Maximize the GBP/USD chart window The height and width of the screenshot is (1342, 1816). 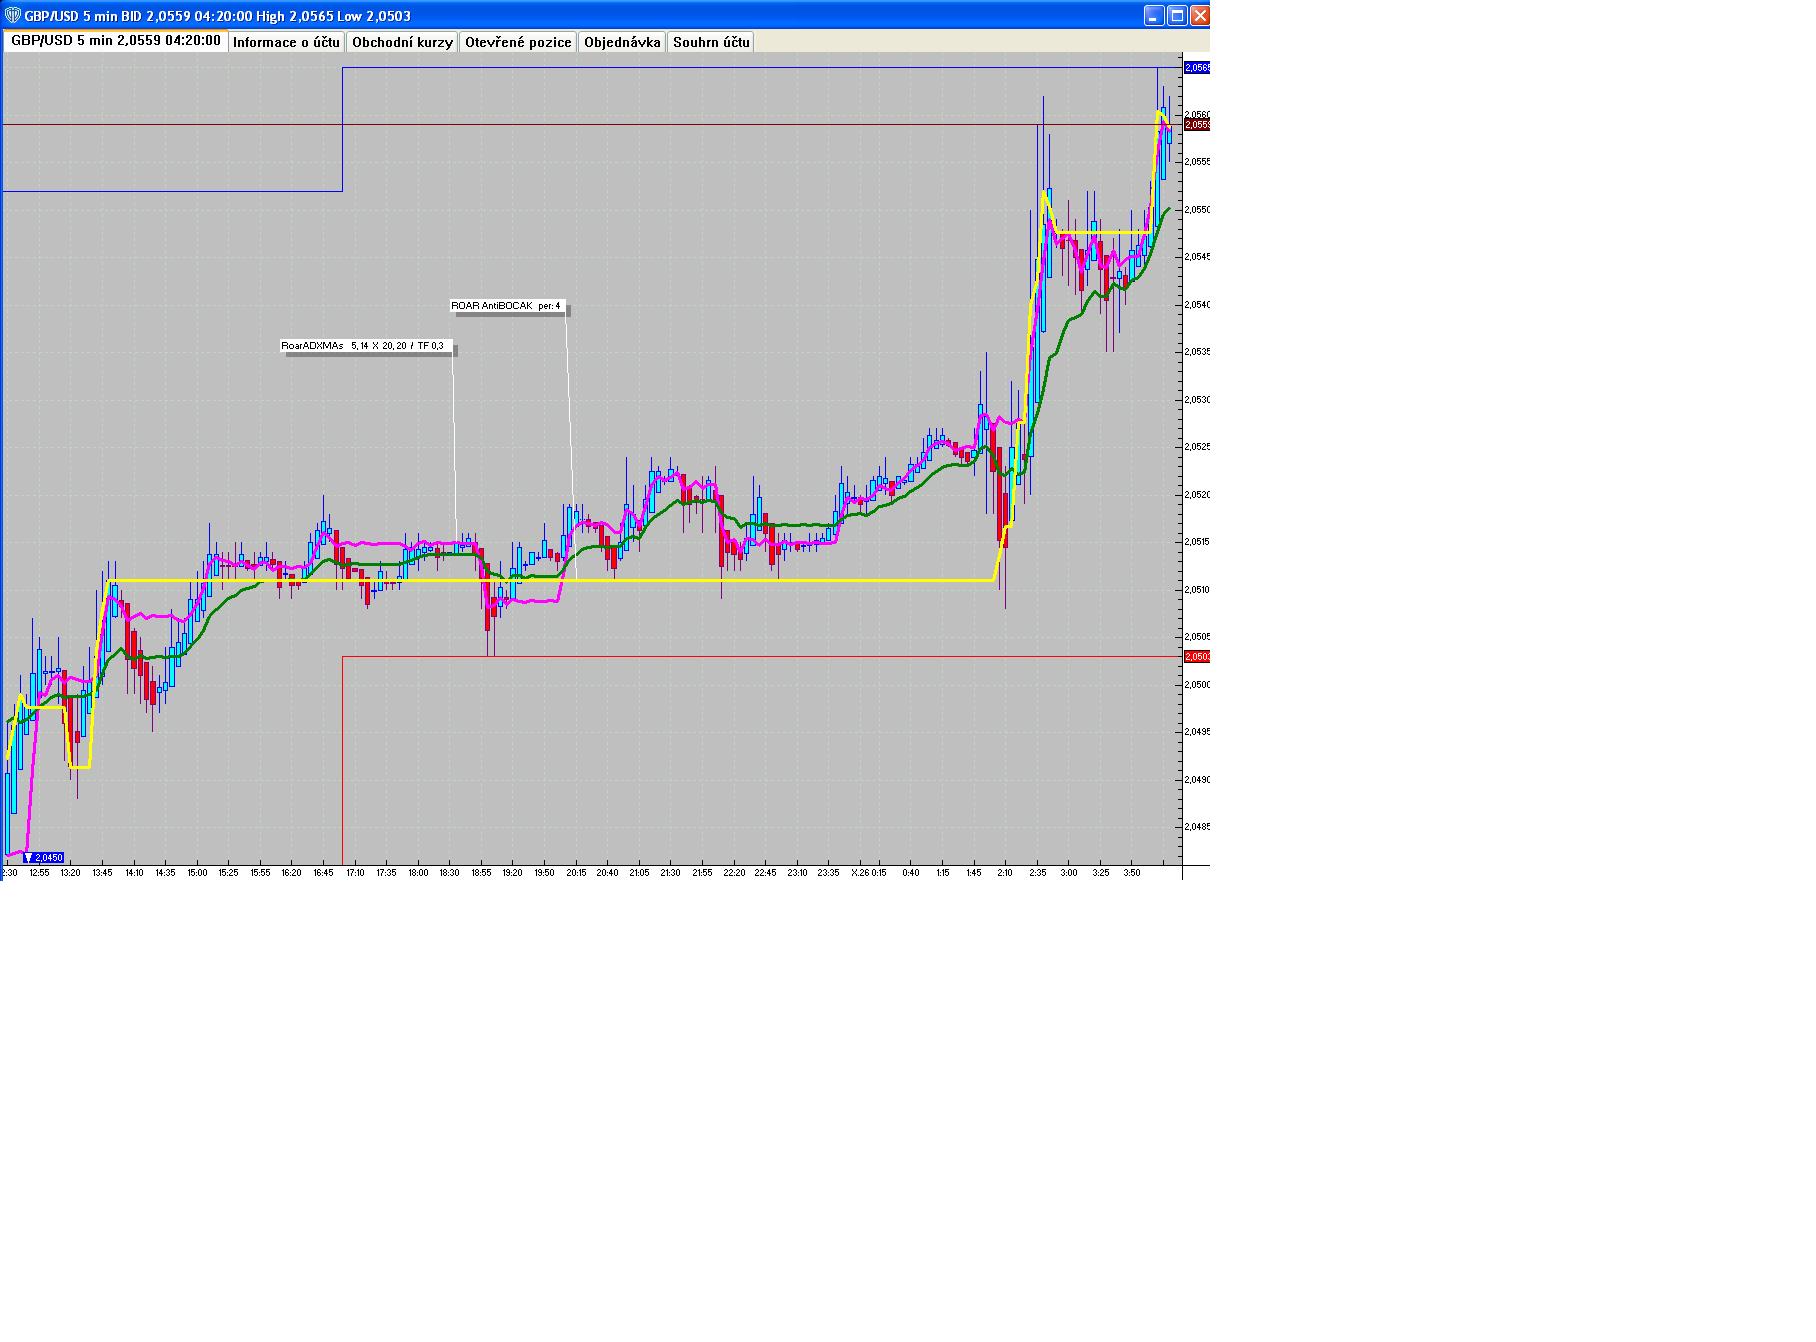1177,15
